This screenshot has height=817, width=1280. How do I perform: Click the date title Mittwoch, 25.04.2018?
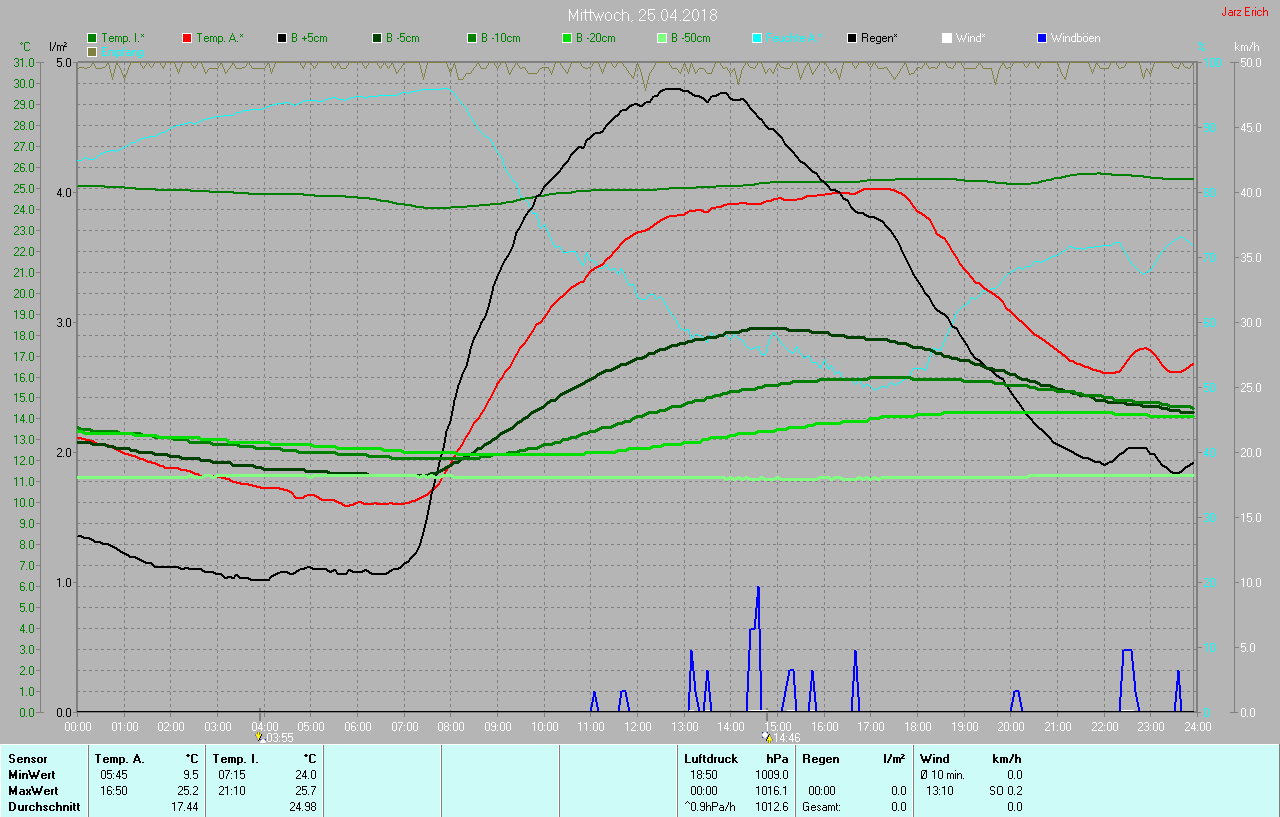642,15
